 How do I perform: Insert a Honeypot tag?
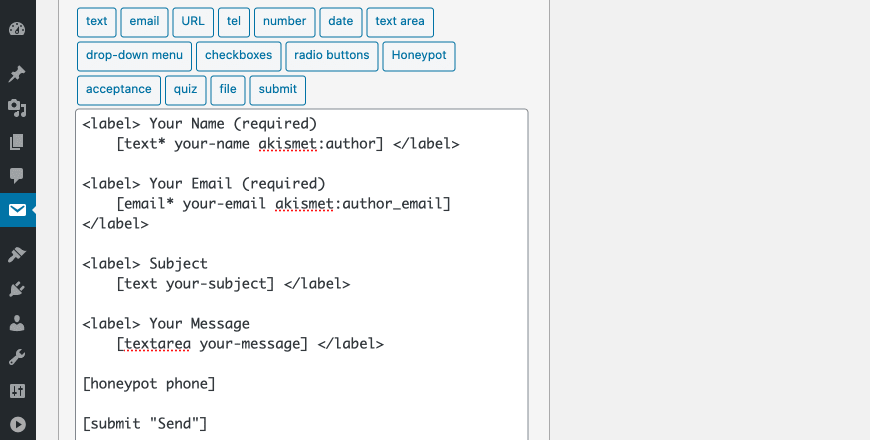419,55
